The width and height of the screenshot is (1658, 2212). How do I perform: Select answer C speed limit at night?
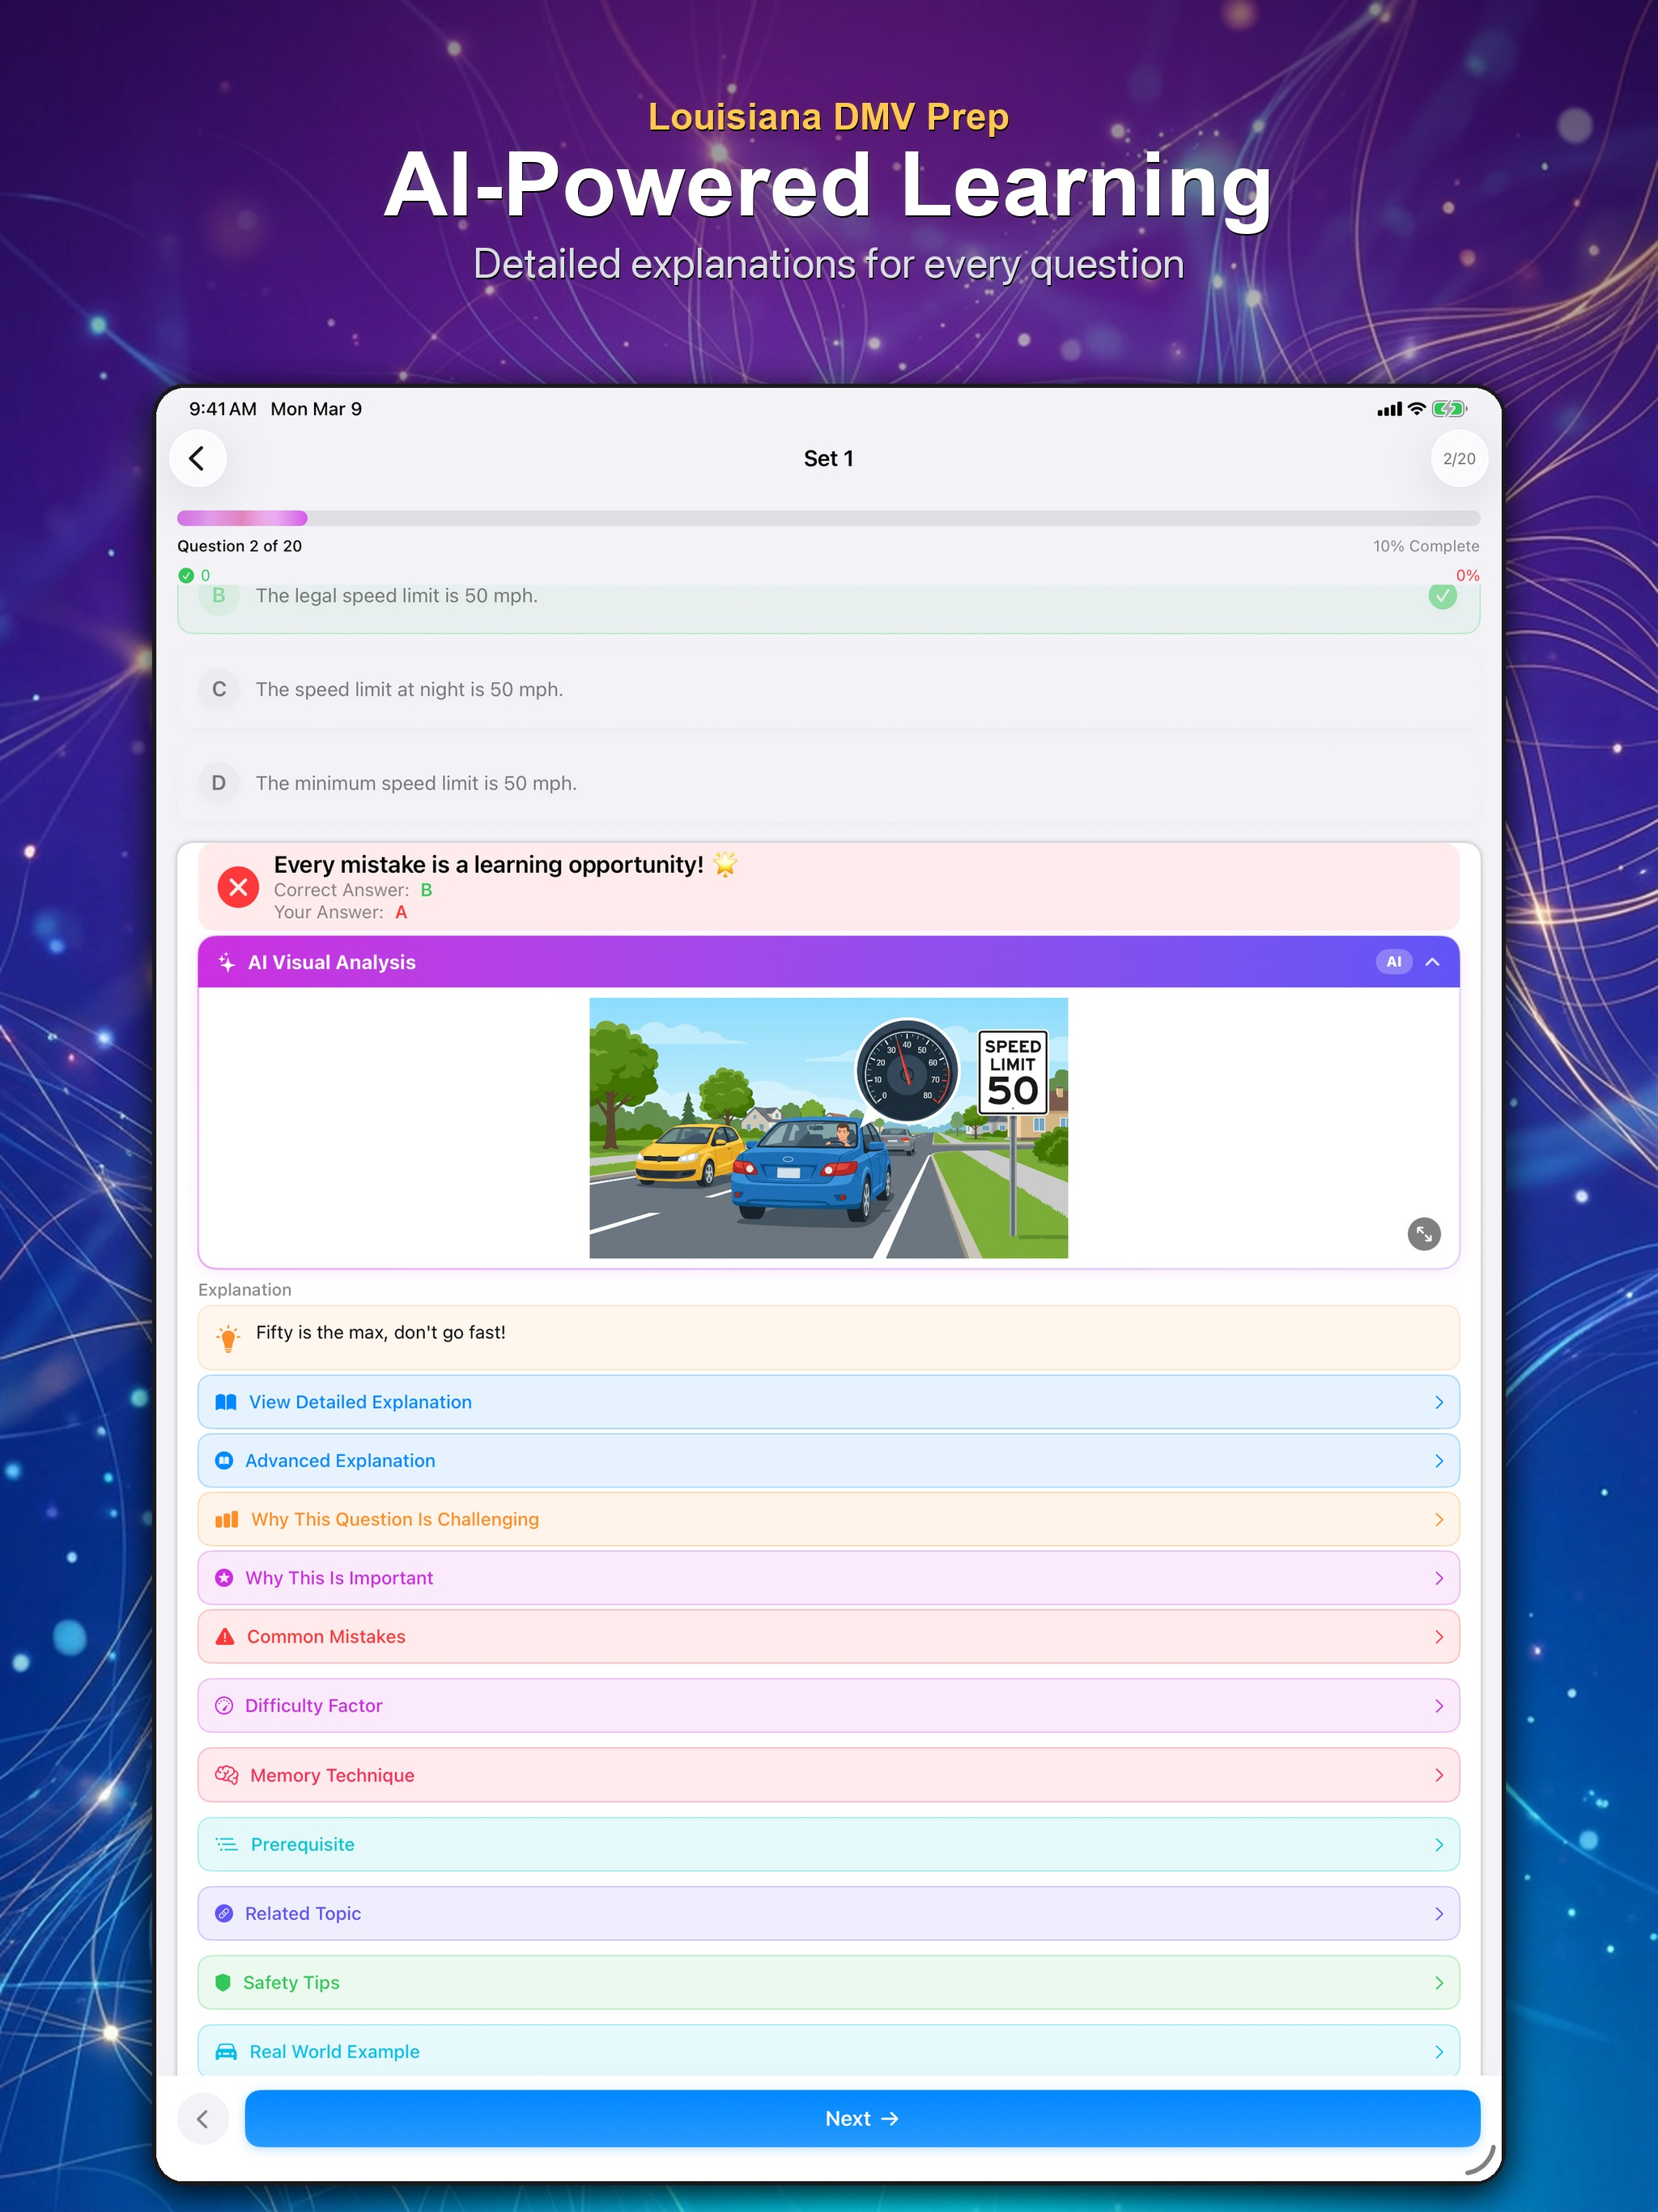pyautogui.click(x=828, y=689)
